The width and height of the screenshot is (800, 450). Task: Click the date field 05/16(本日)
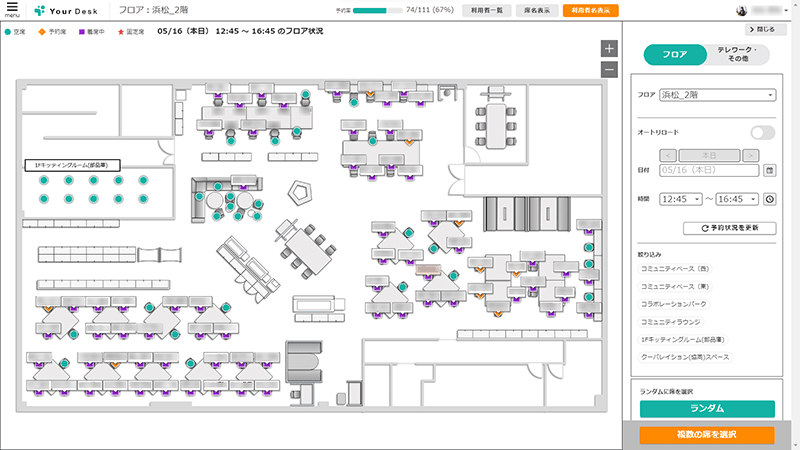pos(709,170)
